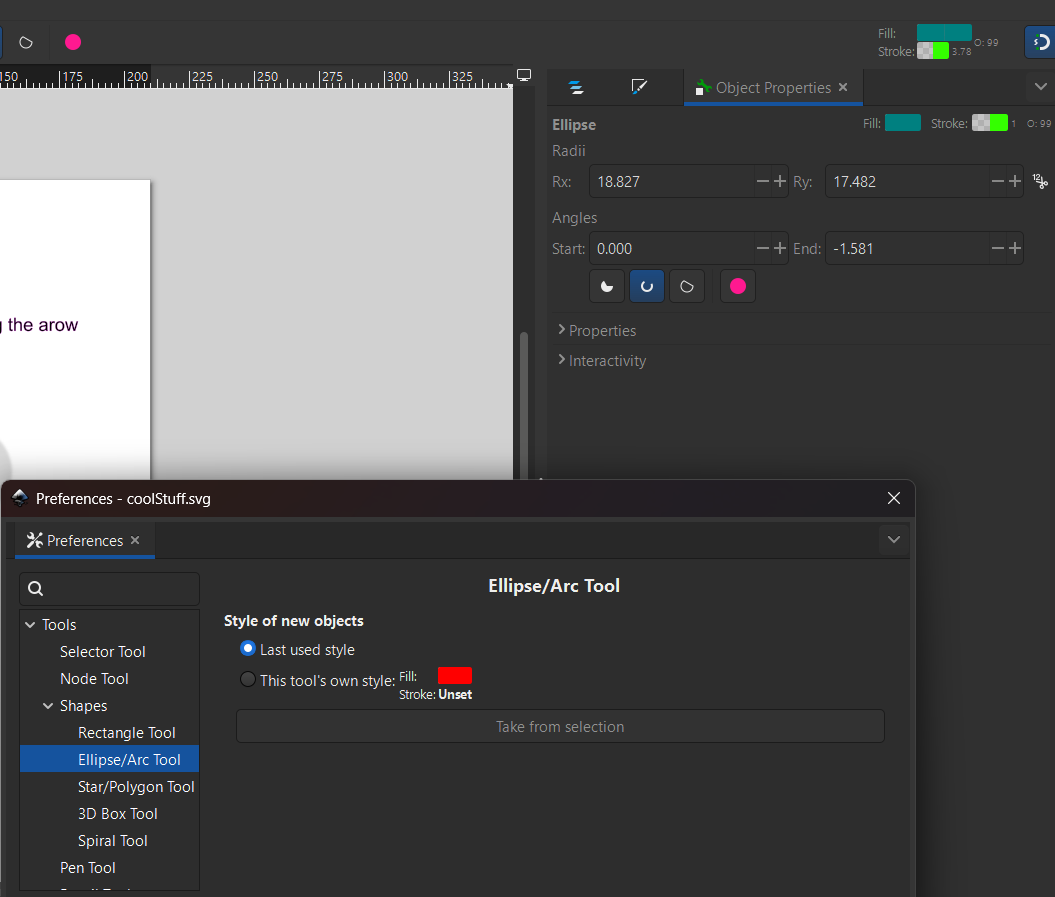This screenshot has width=1055, height=897.
Task: Select the Chord arc type icon
Action: (x=687, y=286)
